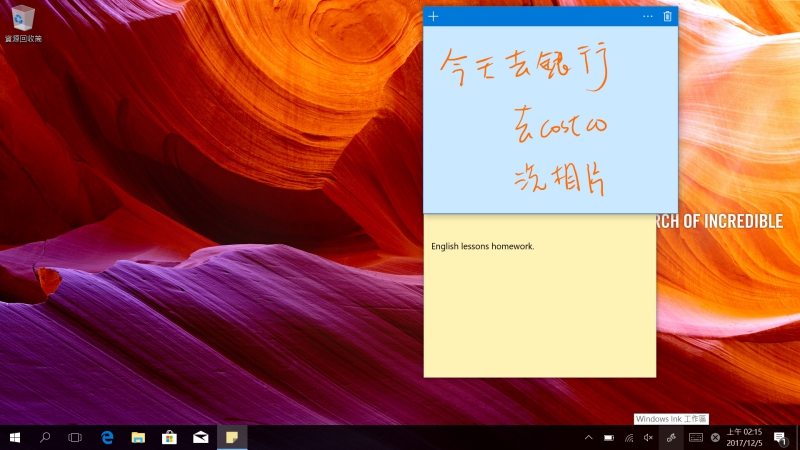Click the yellow note's English lessons homework text
The height and width of the screenshot is (450, 800).
click(482, 246)
